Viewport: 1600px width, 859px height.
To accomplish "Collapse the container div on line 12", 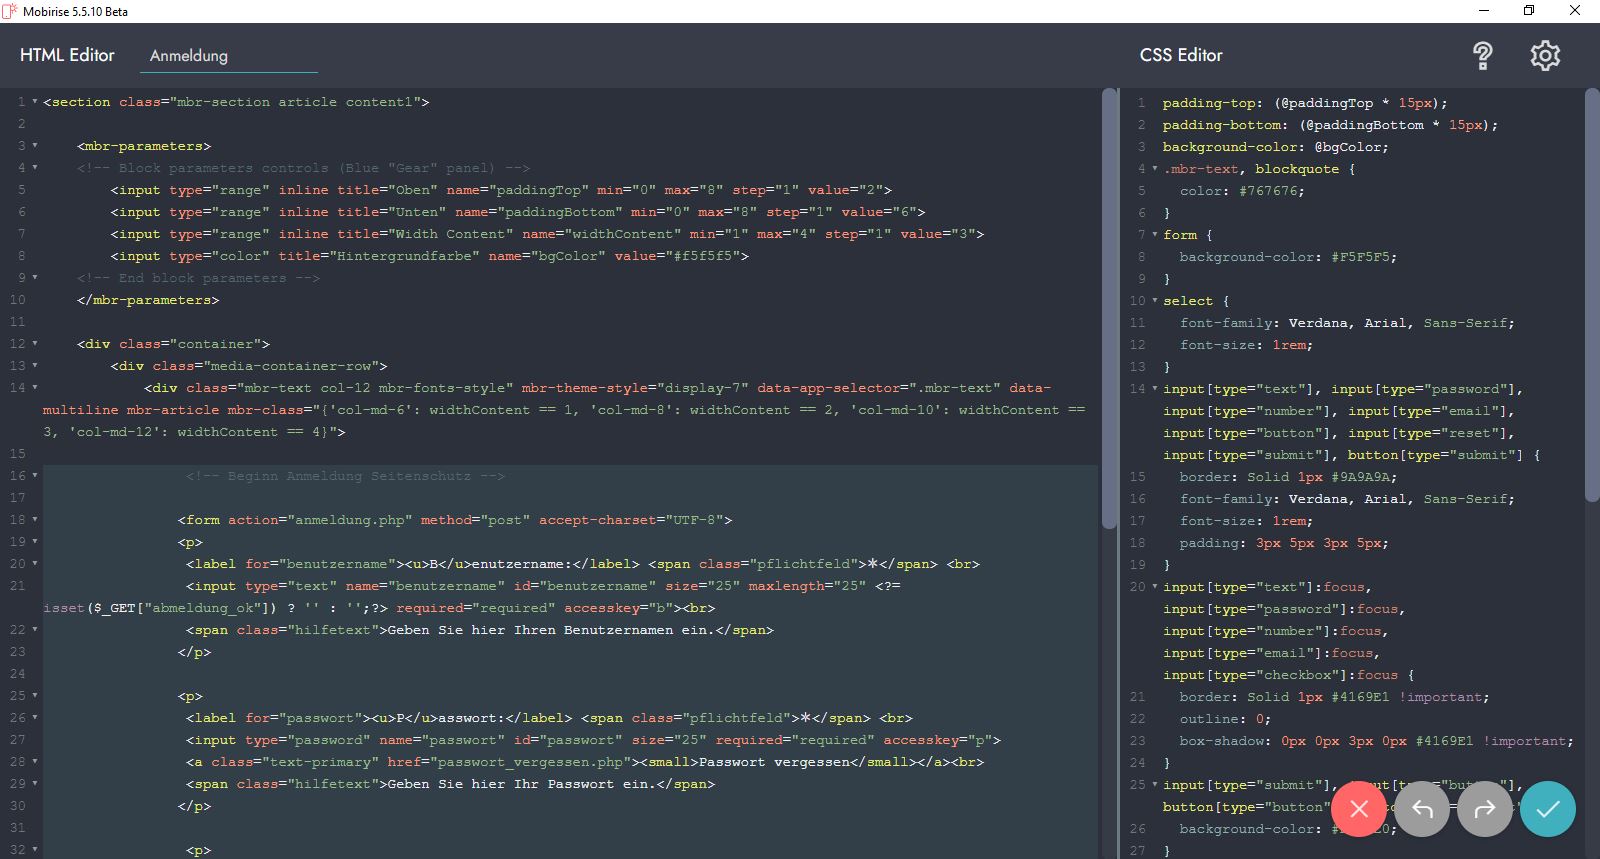I will tap(35, 344).
